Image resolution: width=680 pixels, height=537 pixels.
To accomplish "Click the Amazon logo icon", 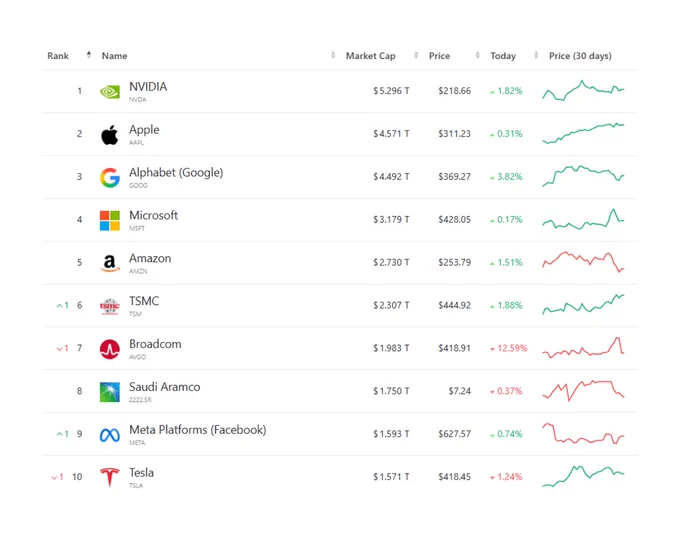I will tap(110, 263).
